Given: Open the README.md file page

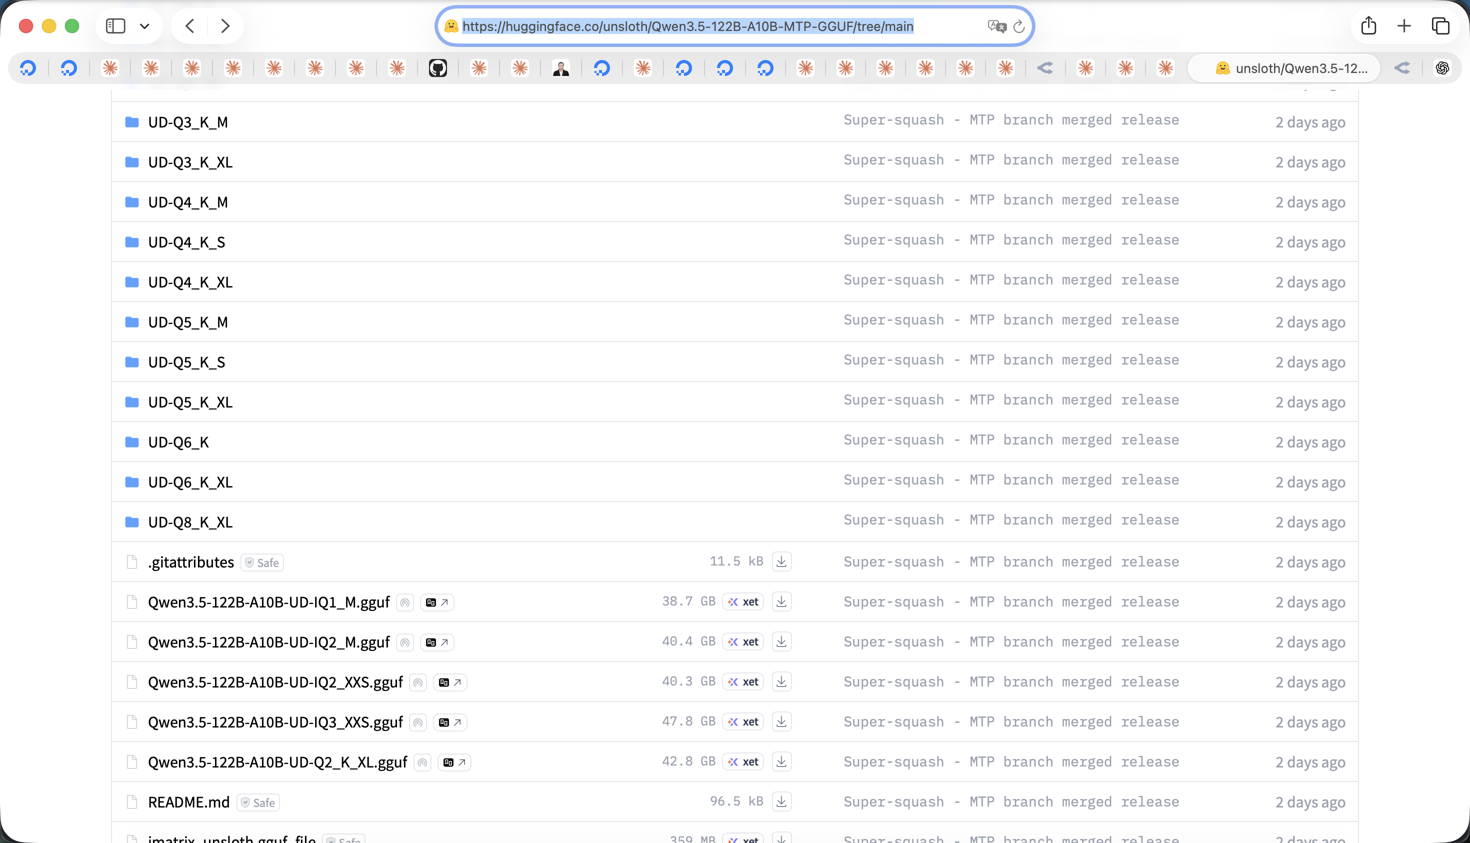Looking at the screenshot, I should point(189,802).
